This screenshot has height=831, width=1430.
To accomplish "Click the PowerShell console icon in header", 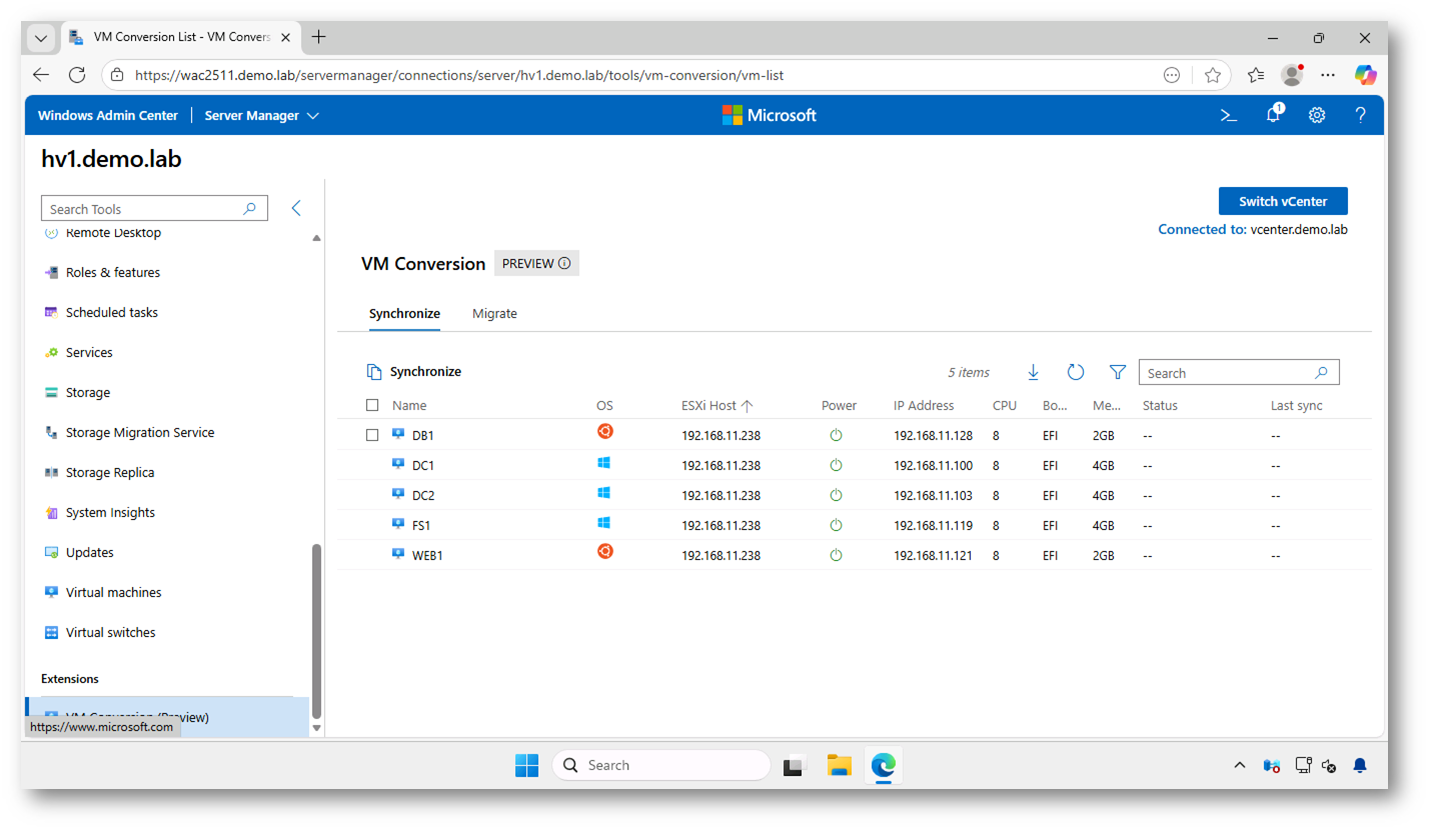I will coord(1229,115).
